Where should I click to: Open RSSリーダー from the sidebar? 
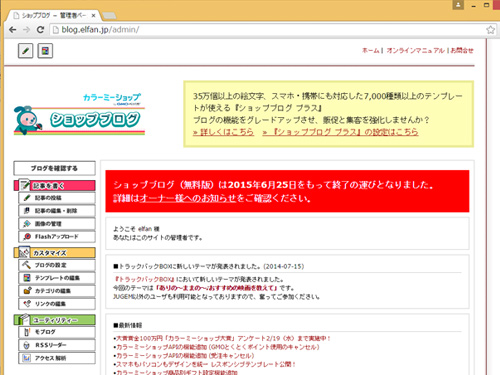(57, 345)
